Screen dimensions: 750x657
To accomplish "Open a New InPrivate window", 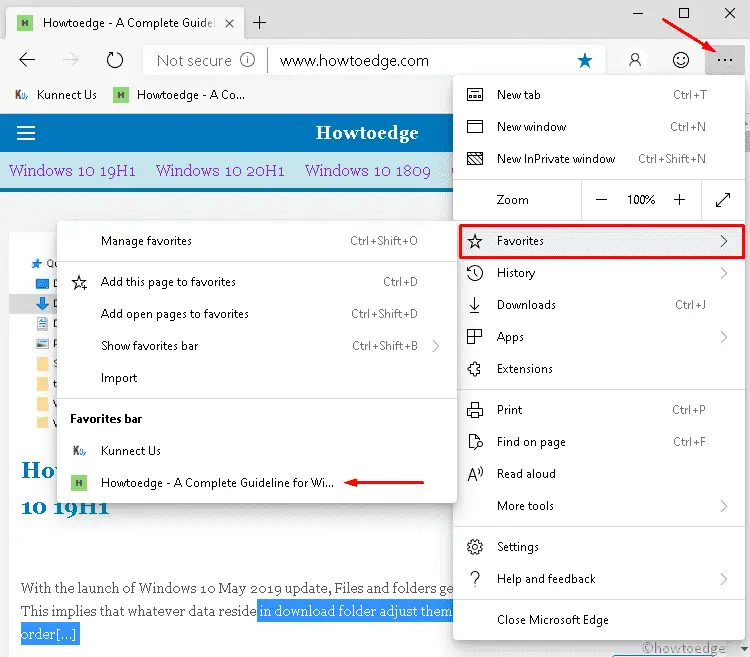I will 598,159.
